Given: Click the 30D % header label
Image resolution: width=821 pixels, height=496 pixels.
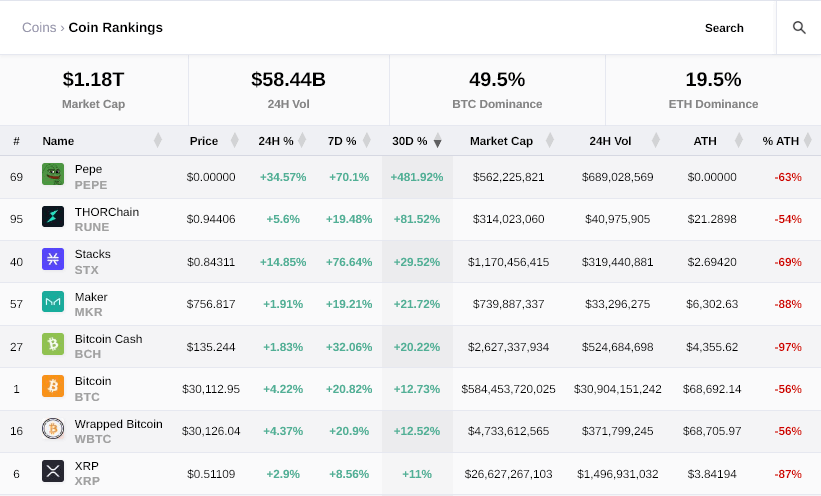Looking at the screenshot, I should click(x=409, y=141).
